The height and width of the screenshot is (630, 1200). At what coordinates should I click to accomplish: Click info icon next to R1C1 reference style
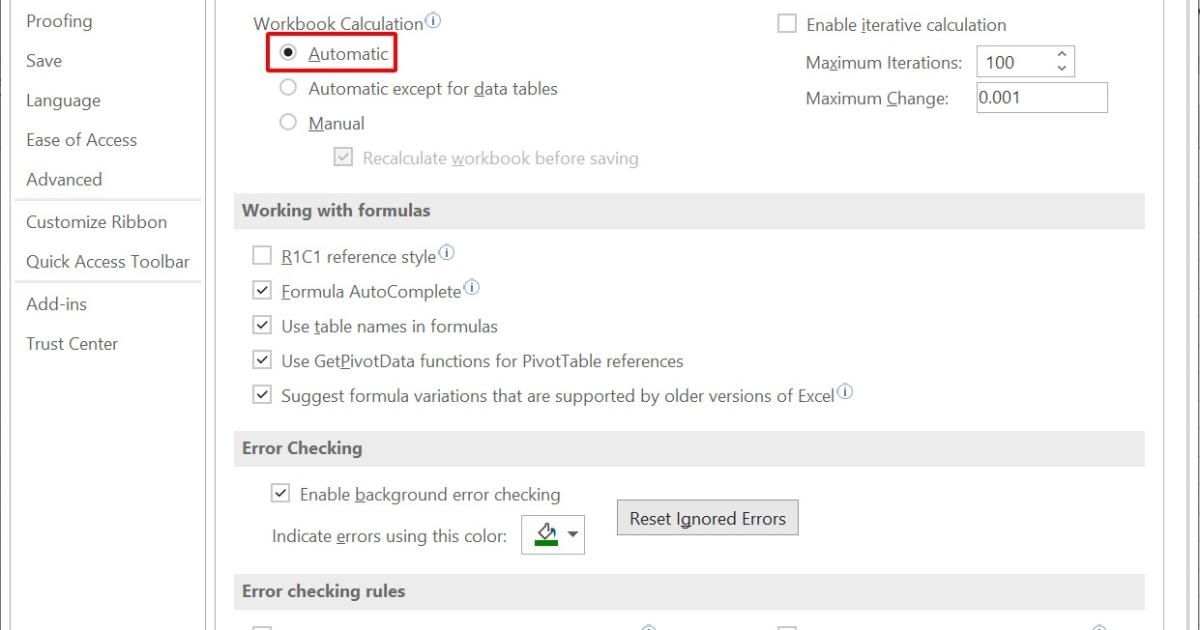pyautogui.click(x=446, y=254)
